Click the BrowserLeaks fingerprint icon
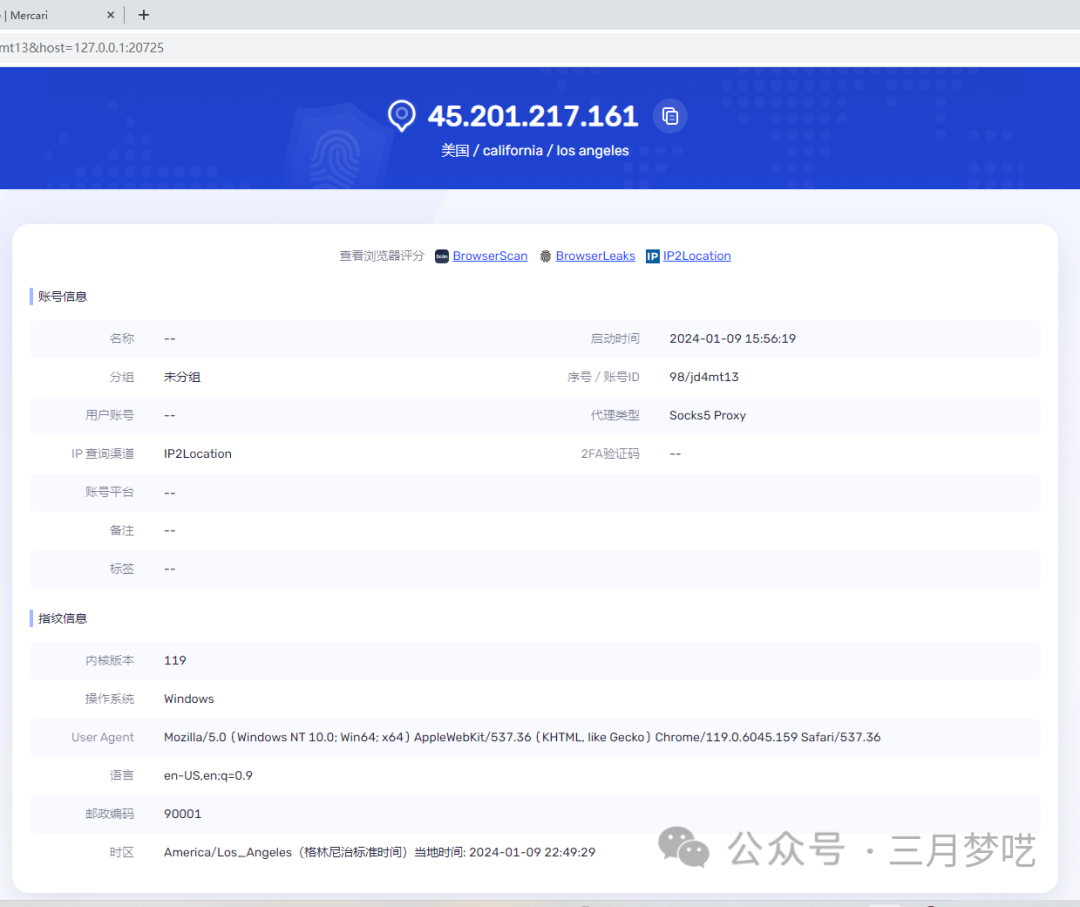 (x=546, y=256)
